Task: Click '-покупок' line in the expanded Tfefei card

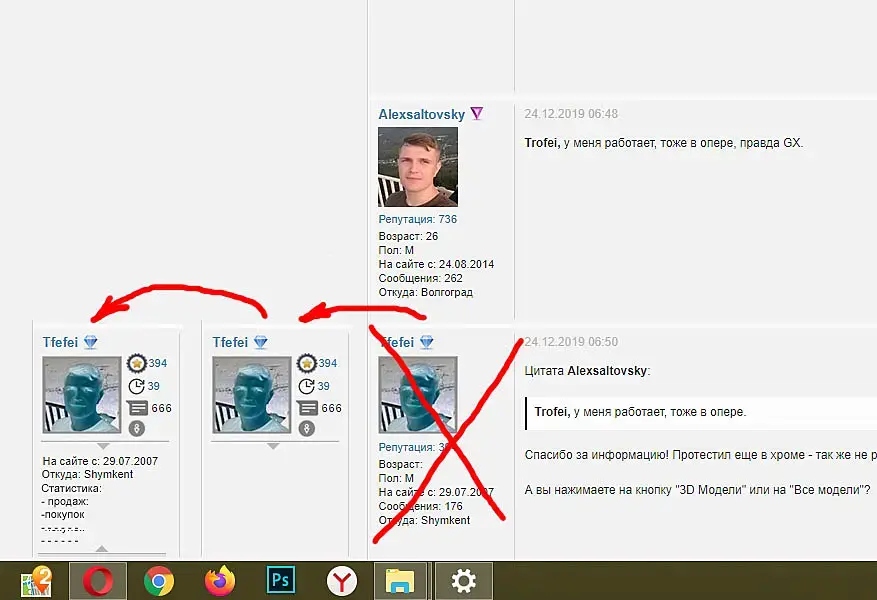Action: point(63,514)
